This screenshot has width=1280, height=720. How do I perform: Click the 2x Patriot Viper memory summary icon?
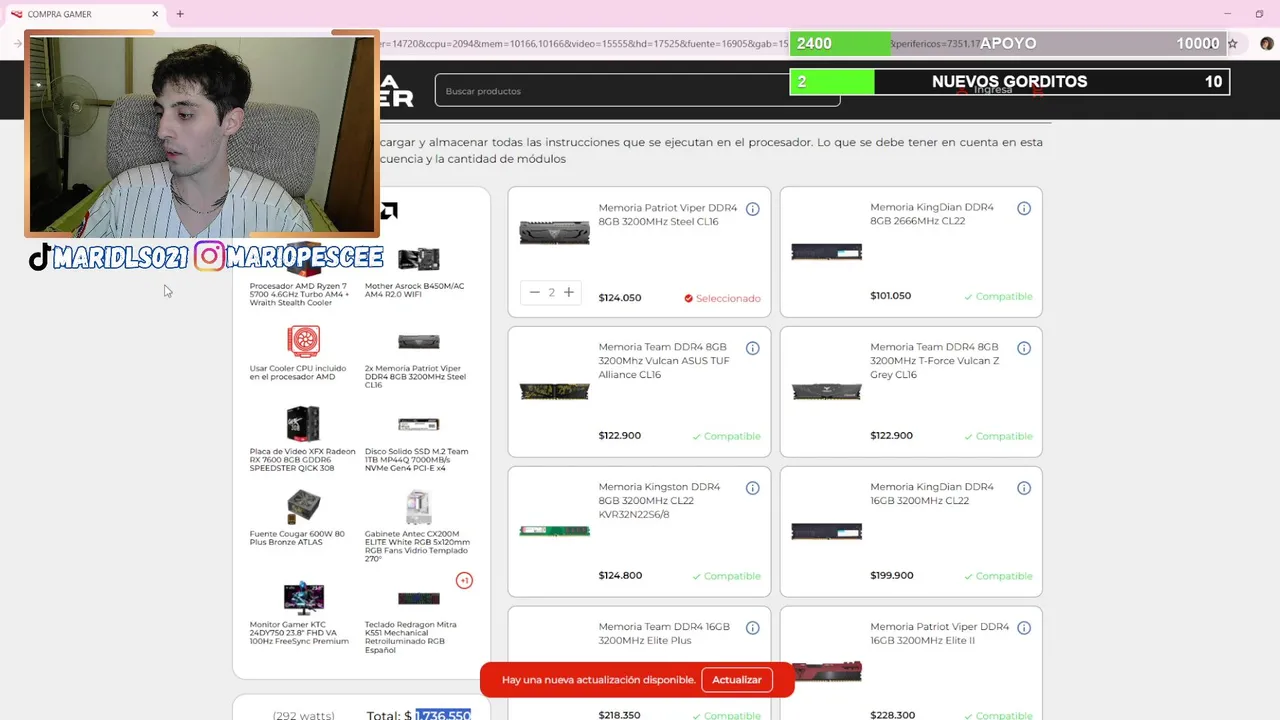pyautogui.click(x=418, y=342)
